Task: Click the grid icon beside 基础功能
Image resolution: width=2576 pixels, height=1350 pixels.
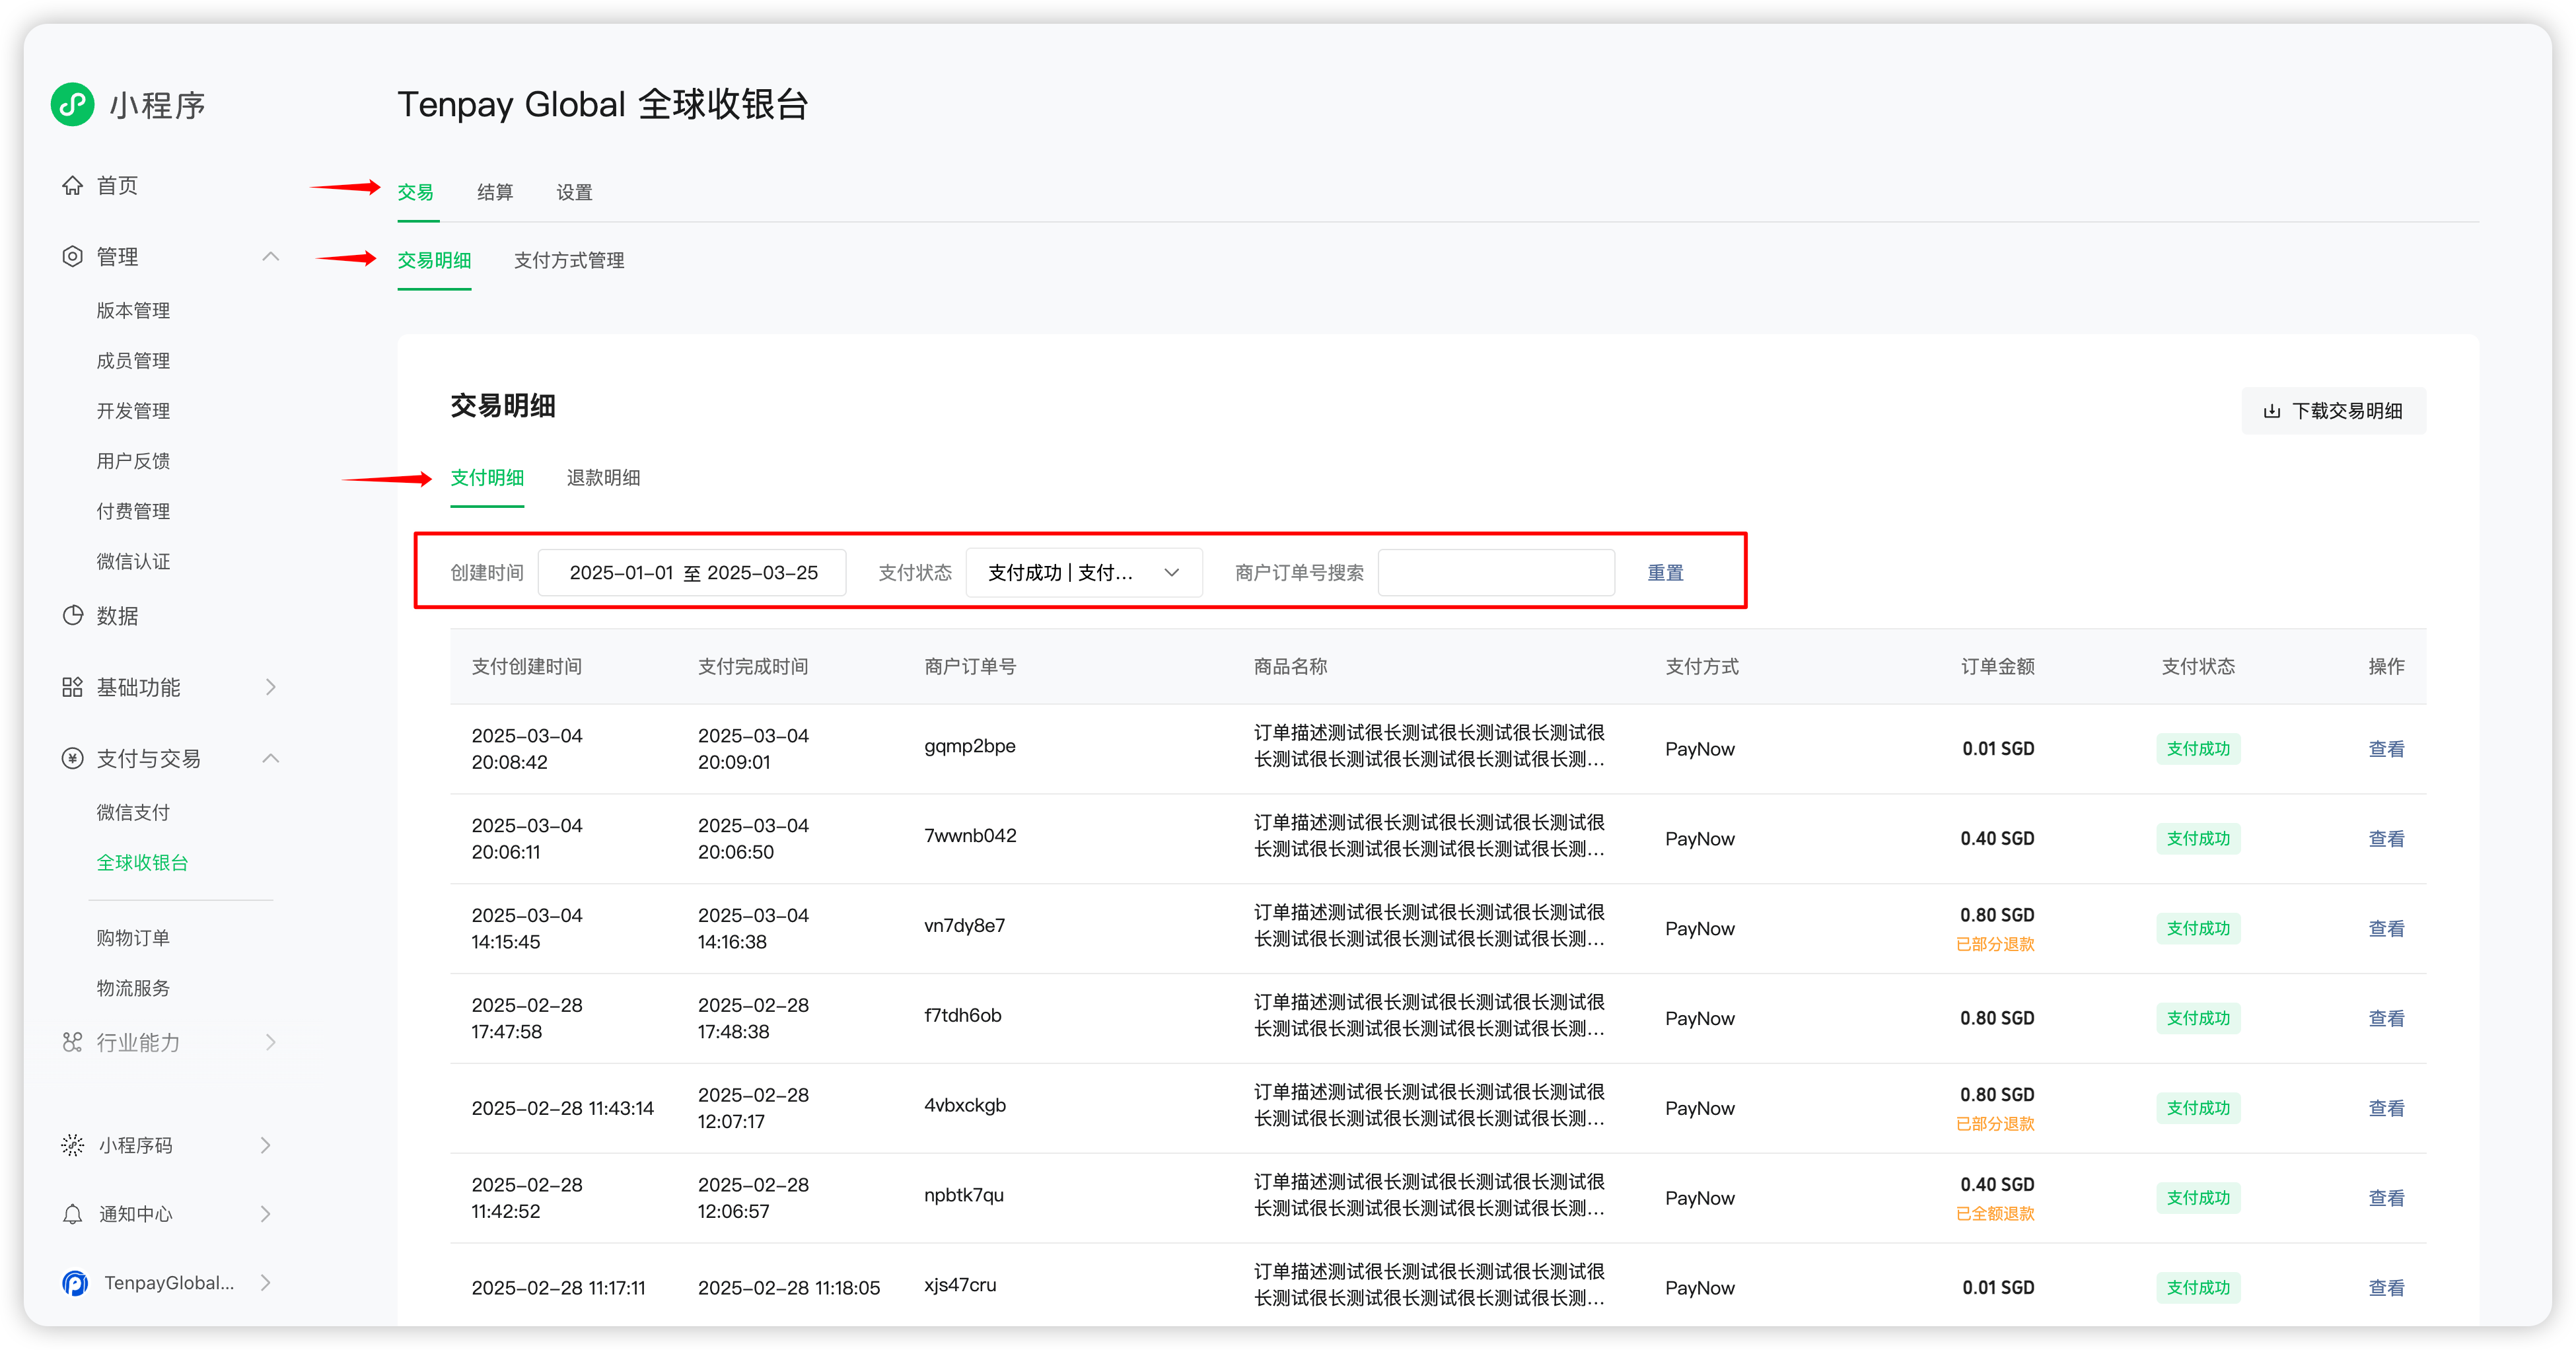Action: 72,687
